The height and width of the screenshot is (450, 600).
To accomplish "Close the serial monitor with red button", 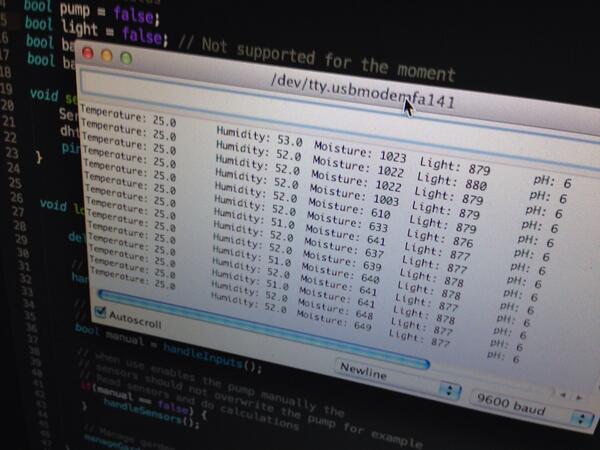I will pos(88,53).
